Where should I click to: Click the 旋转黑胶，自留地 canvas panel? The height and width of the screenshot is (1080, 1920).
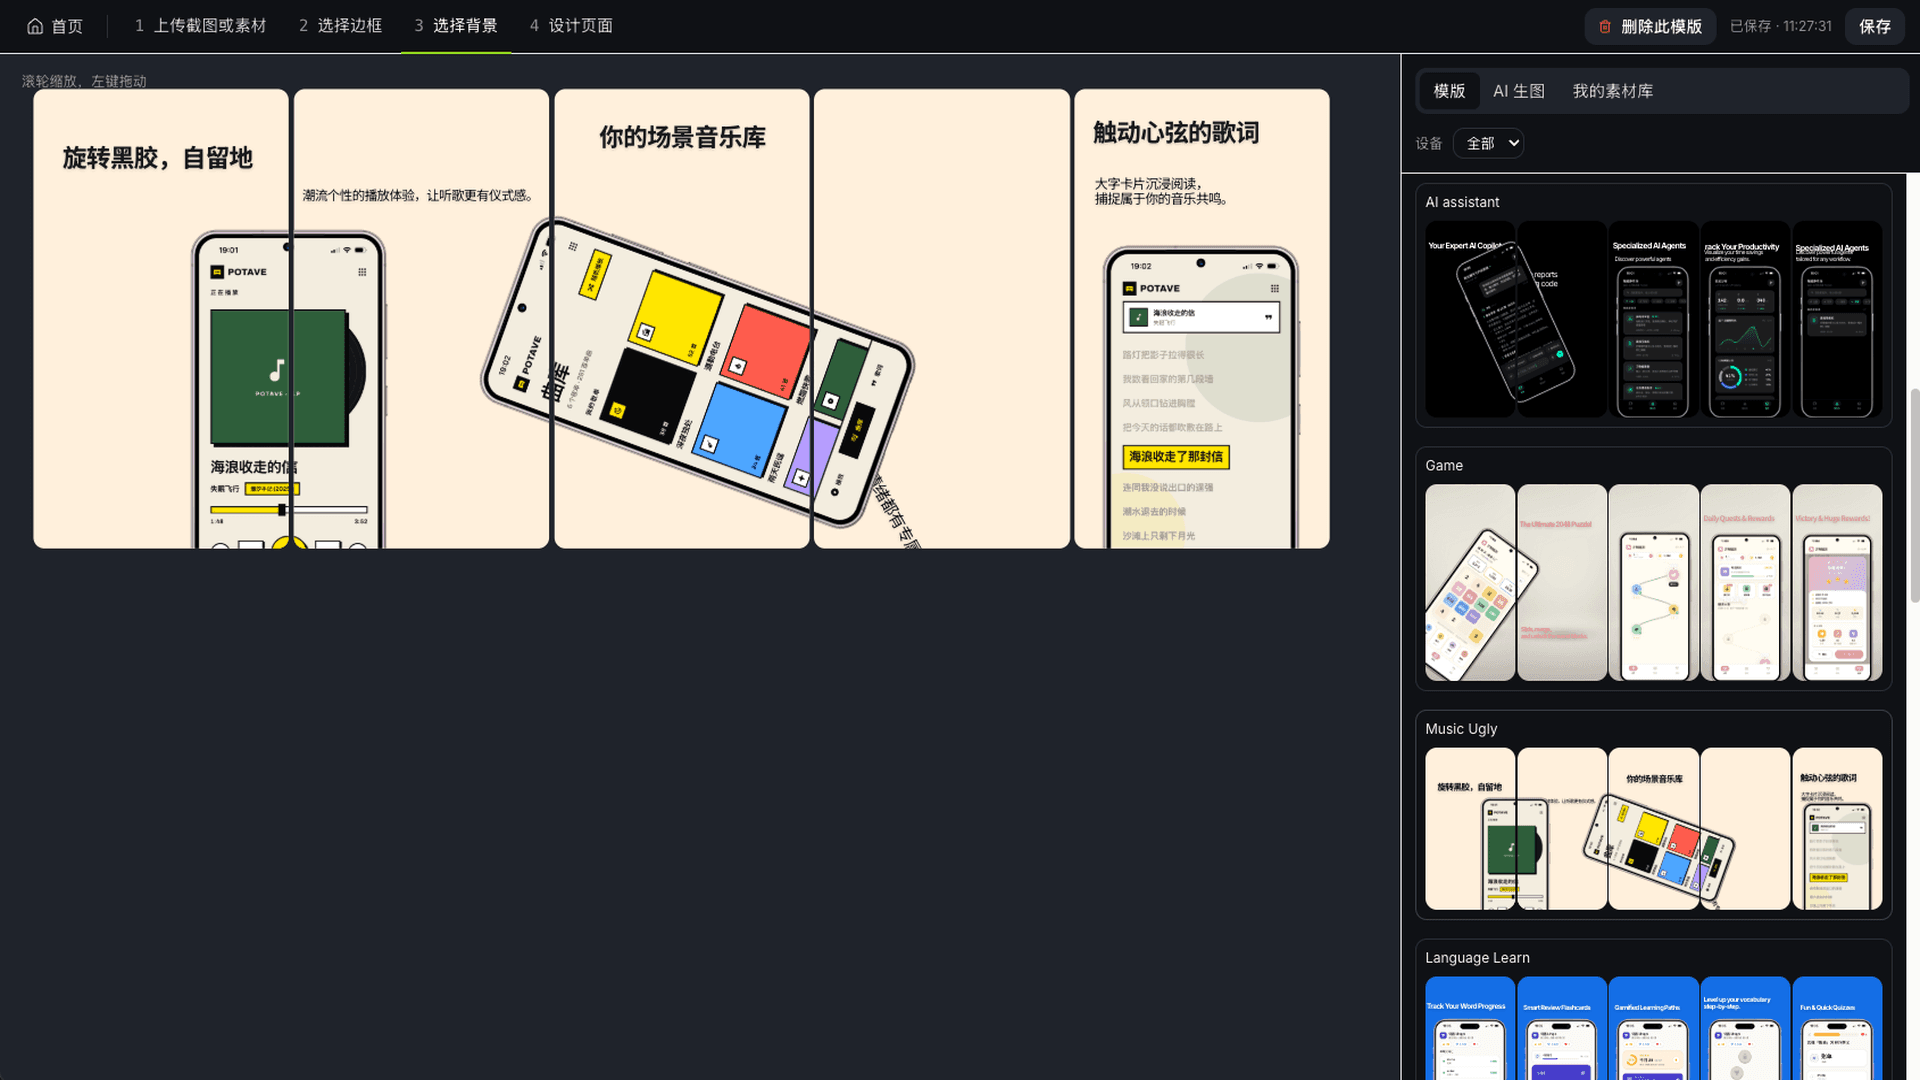161,319
